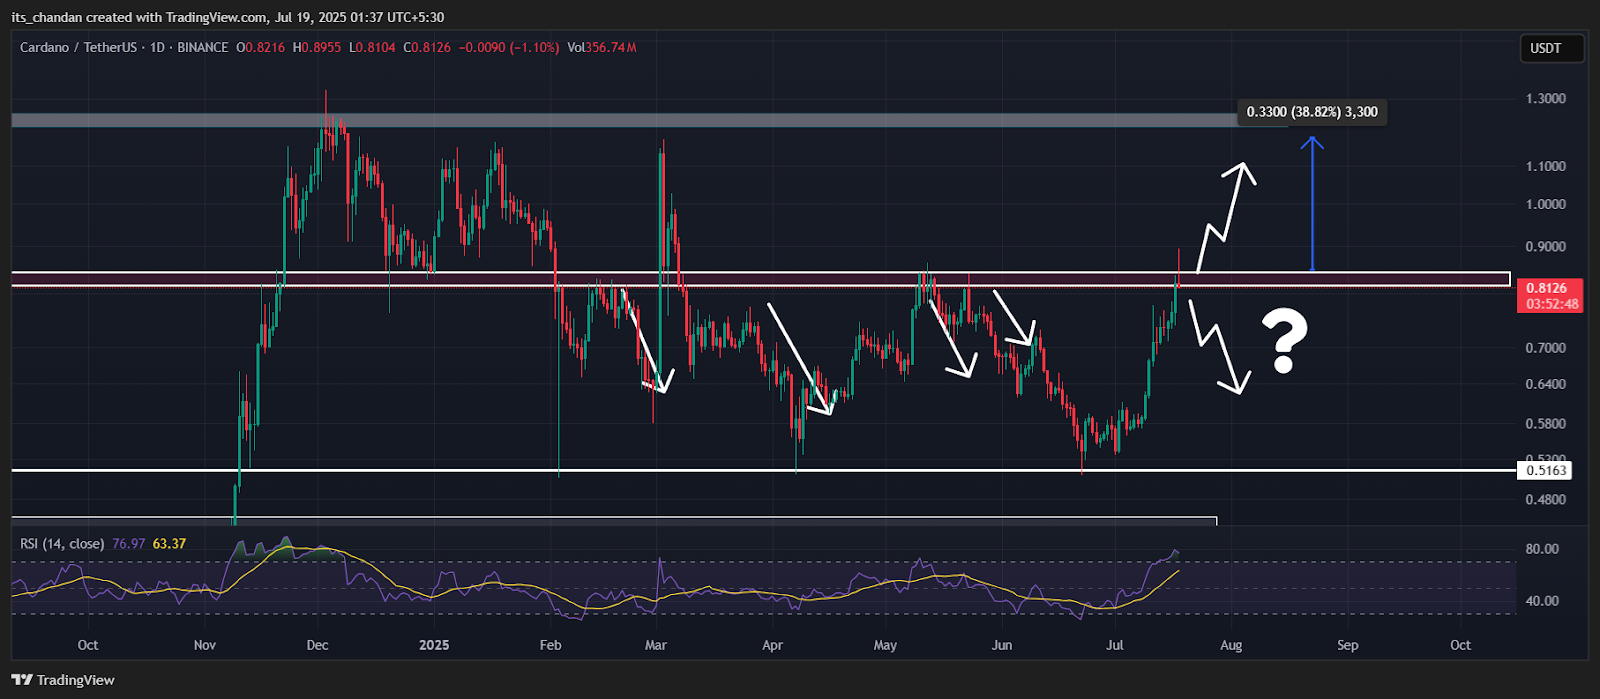Click the Jun label on the time axis
The width and height of the screenshot is (1600, 699).
pyautogui.click(x=1001, y=645)
